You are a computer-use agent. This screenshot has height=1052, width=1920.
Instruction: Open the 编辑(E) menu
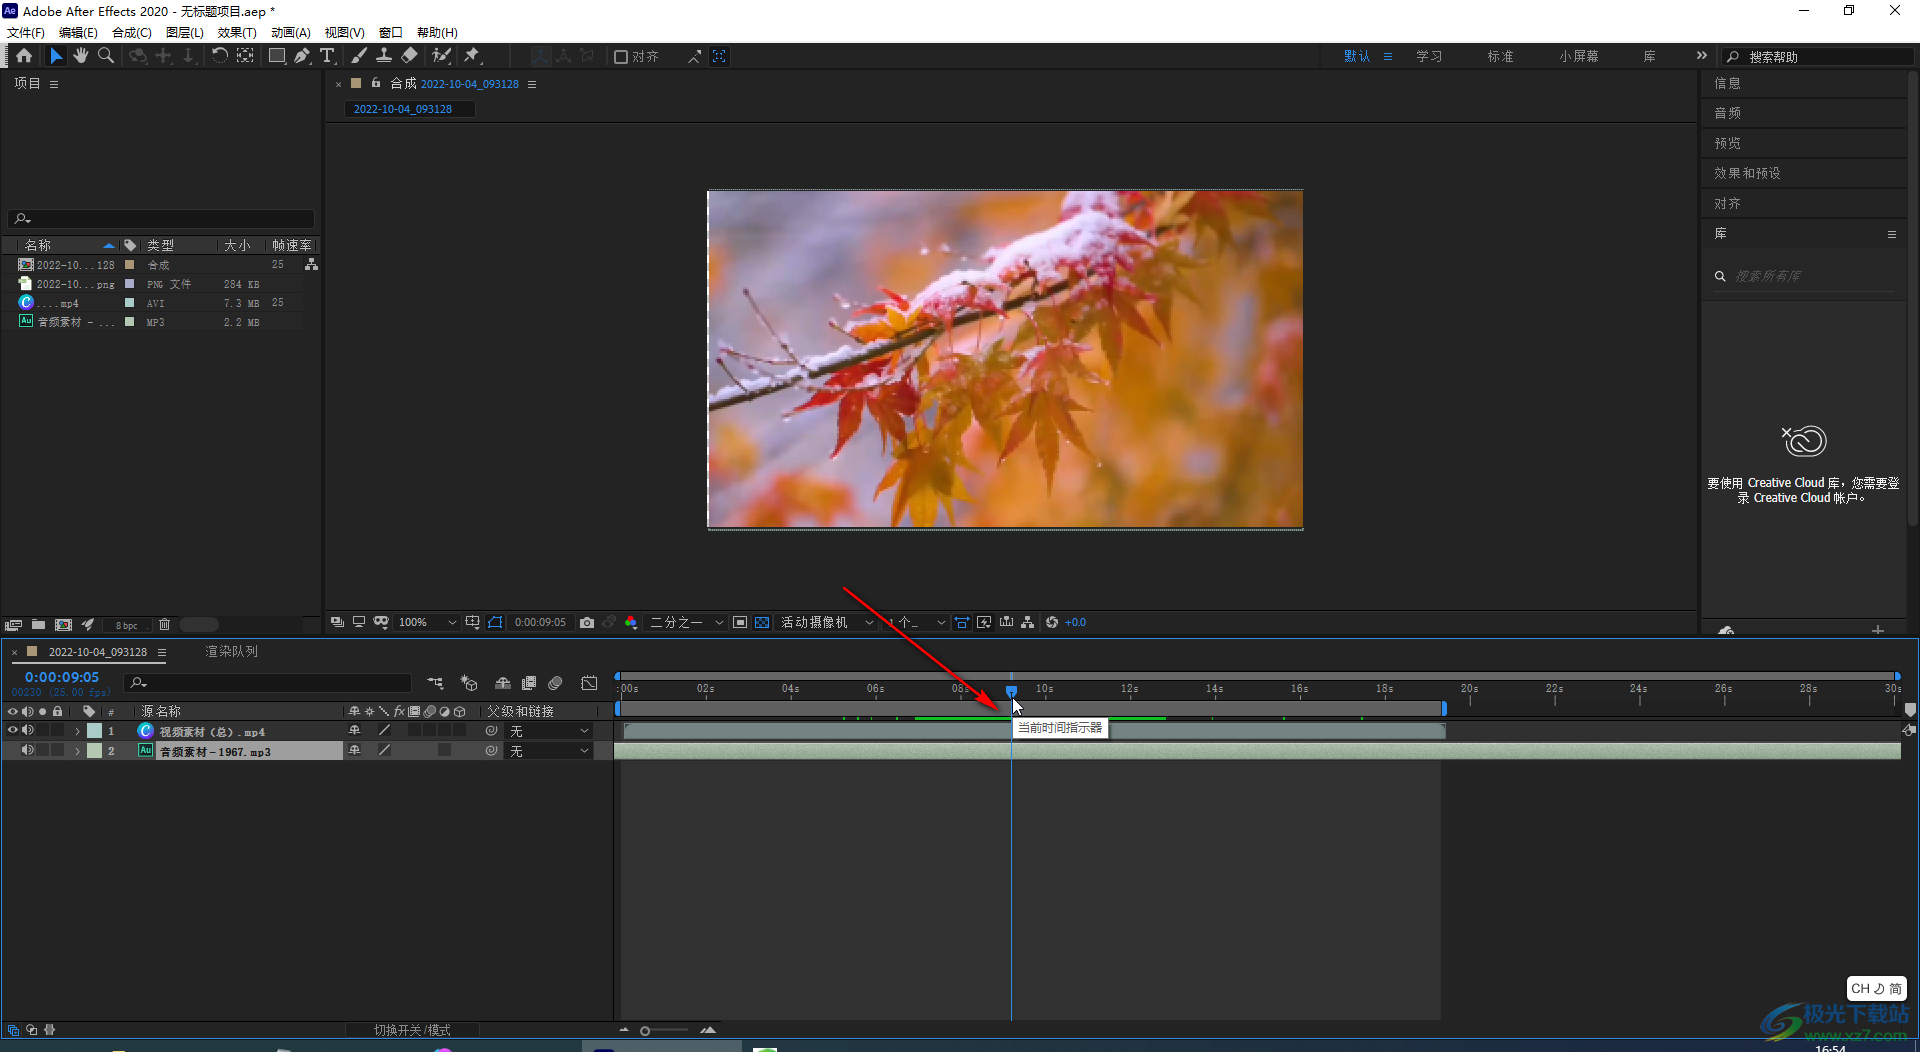point(78,32)
